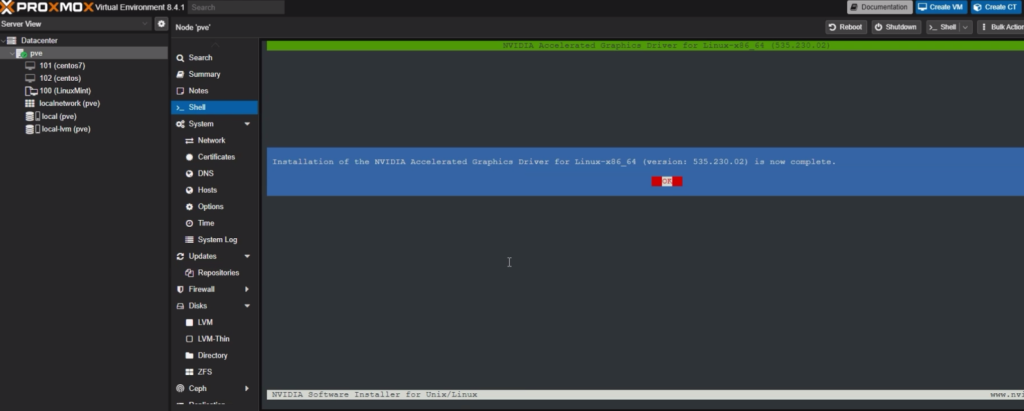Open the DNS settings item
This screenshot has width=1024, height=411.
pos(205,173)
